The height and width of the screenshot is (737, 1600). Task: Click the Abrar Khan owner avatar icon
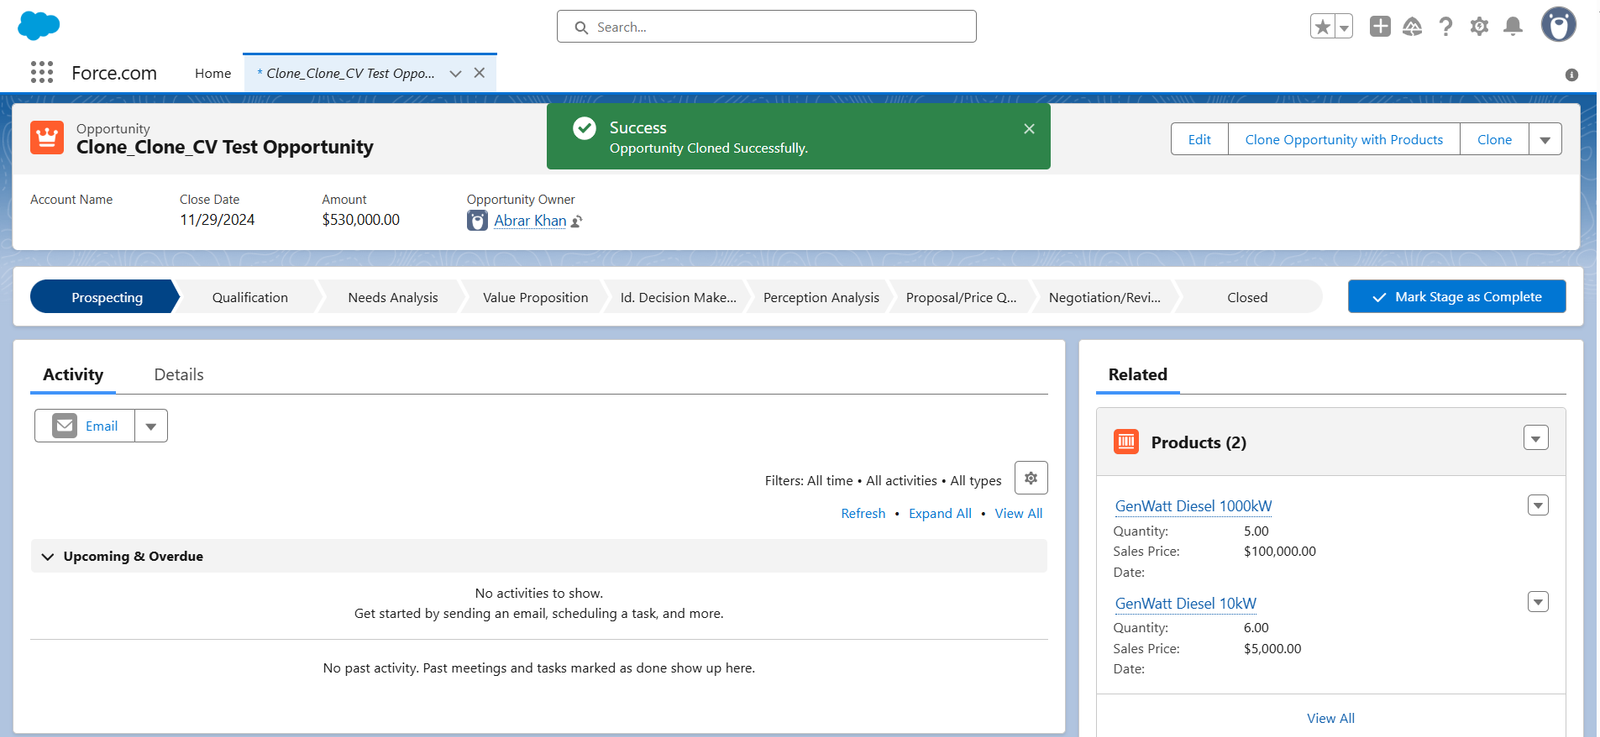click(x=477, y=221)
